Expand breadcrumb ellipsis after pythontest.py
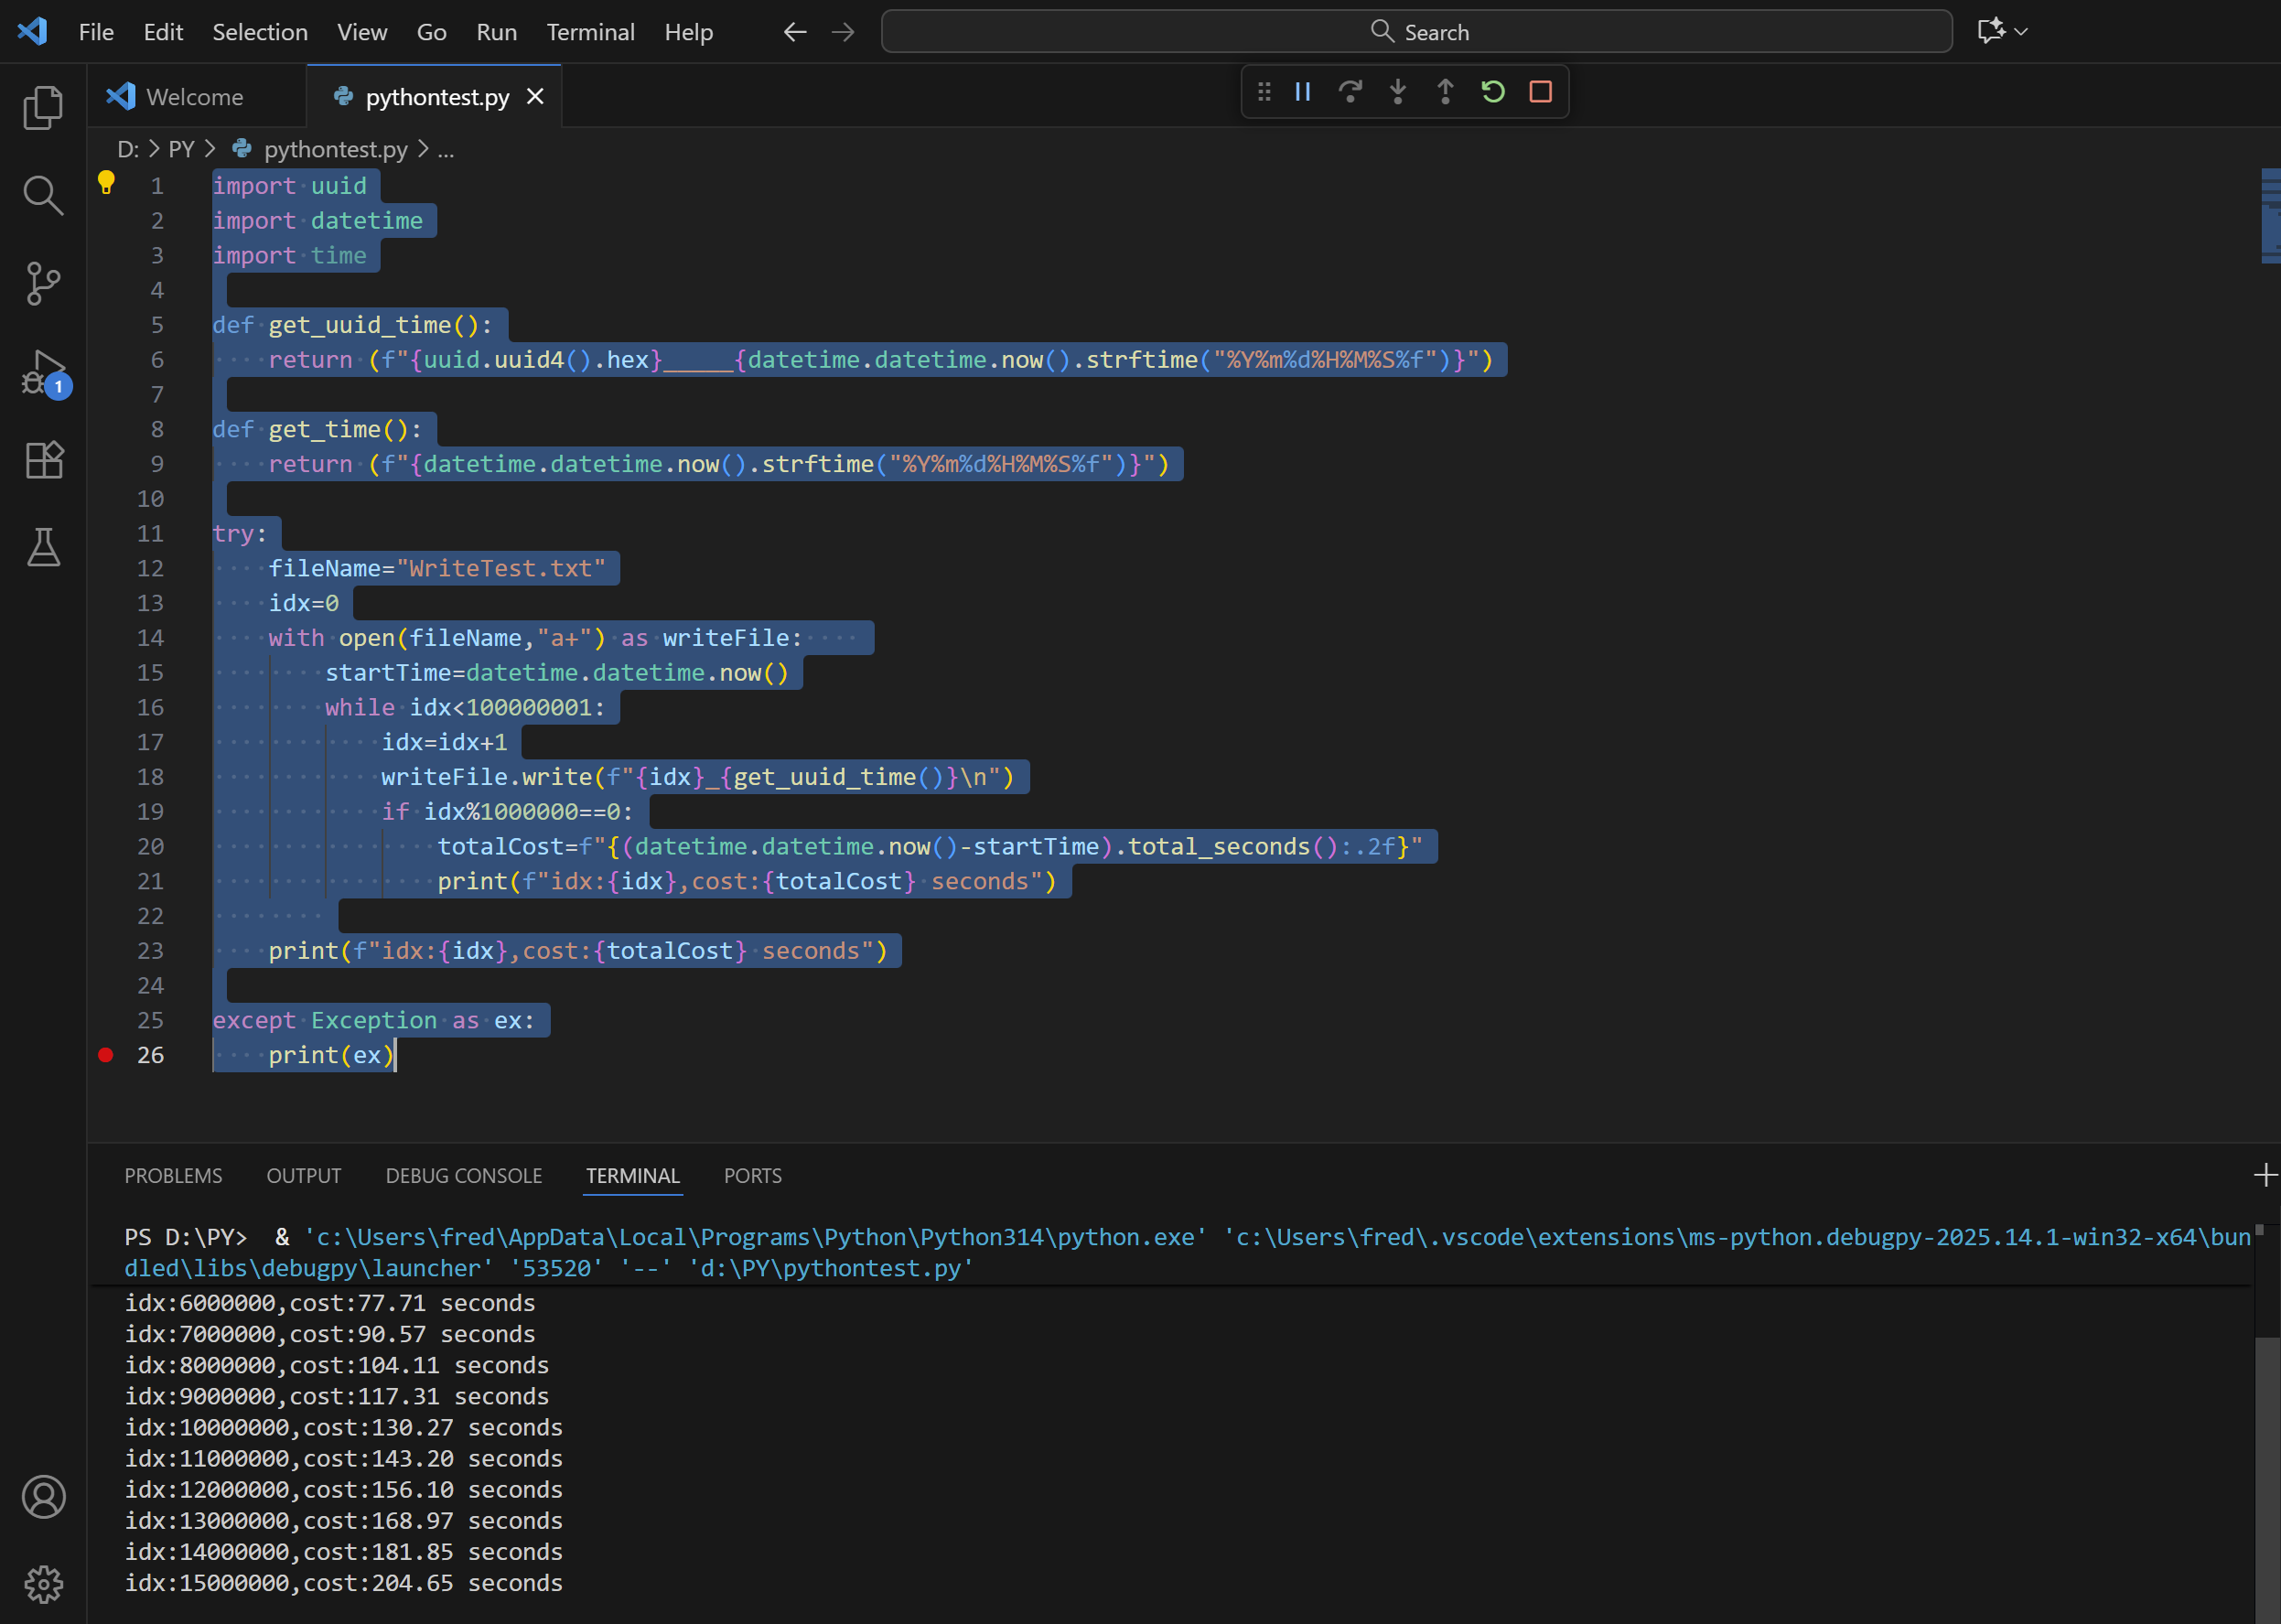The height and width of the screenshot is (1624, 2281). click(446, 149)
